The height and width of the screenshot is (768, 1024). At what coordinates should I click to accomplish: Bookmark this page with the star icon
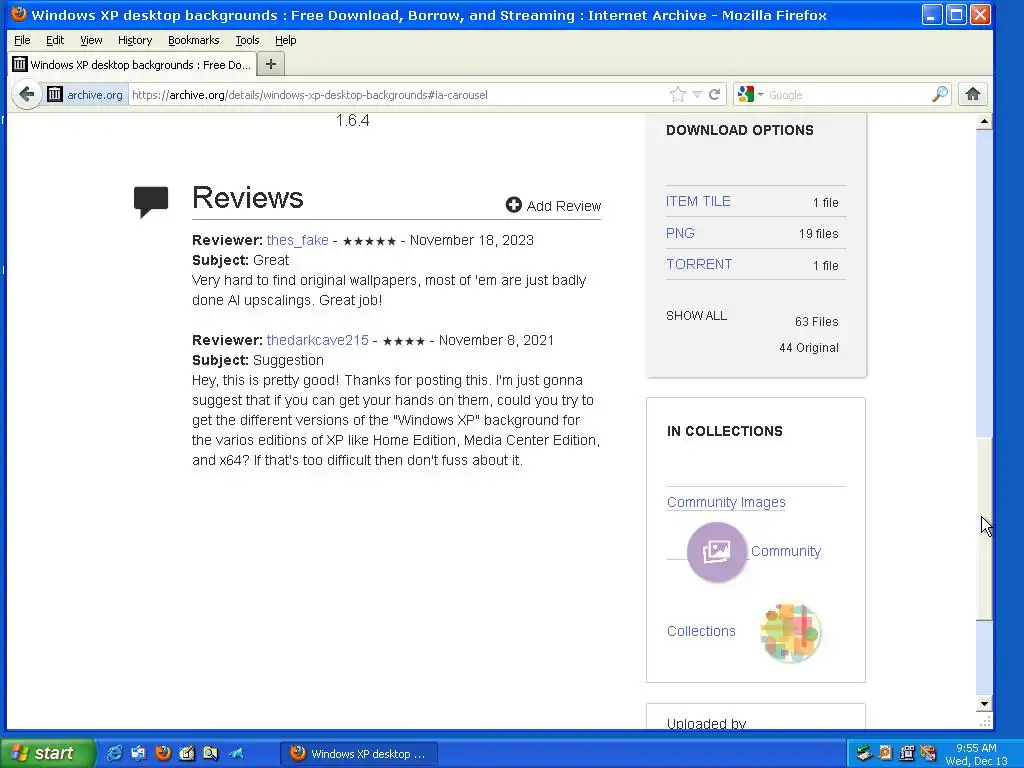(678, 95)
